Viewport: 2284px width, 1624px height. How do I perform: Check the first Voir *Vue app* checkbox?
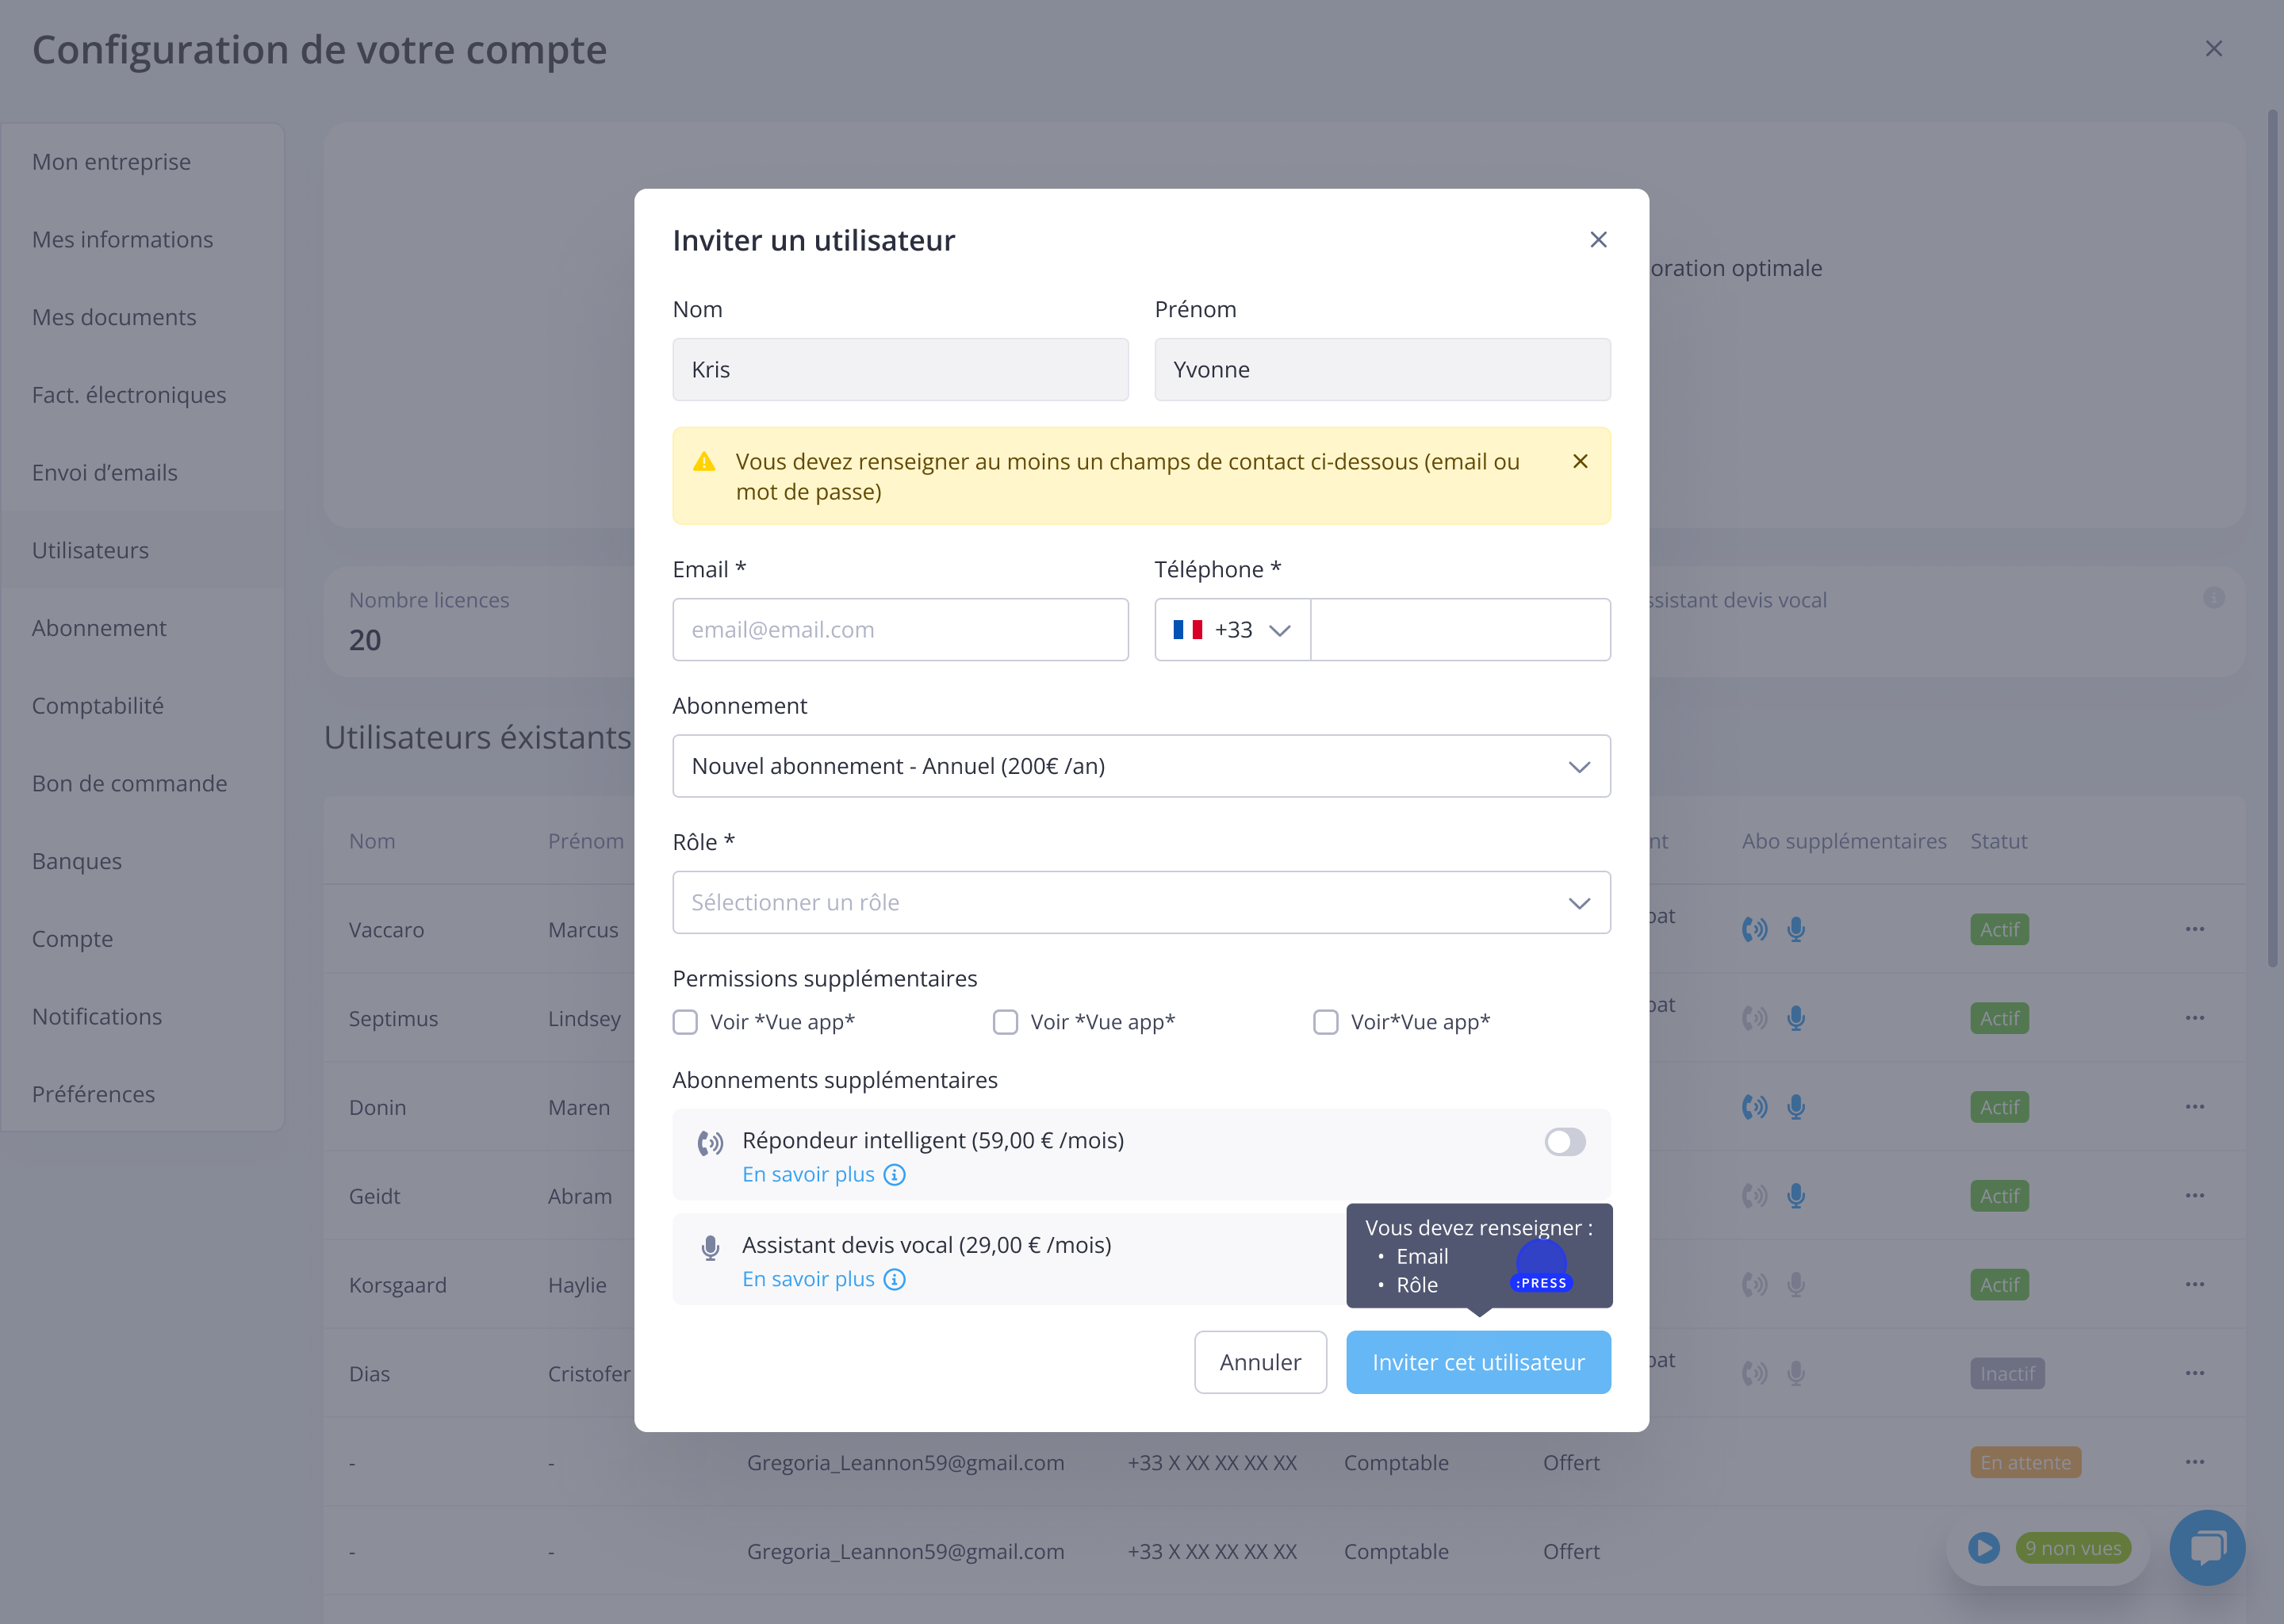(685, 1022)
